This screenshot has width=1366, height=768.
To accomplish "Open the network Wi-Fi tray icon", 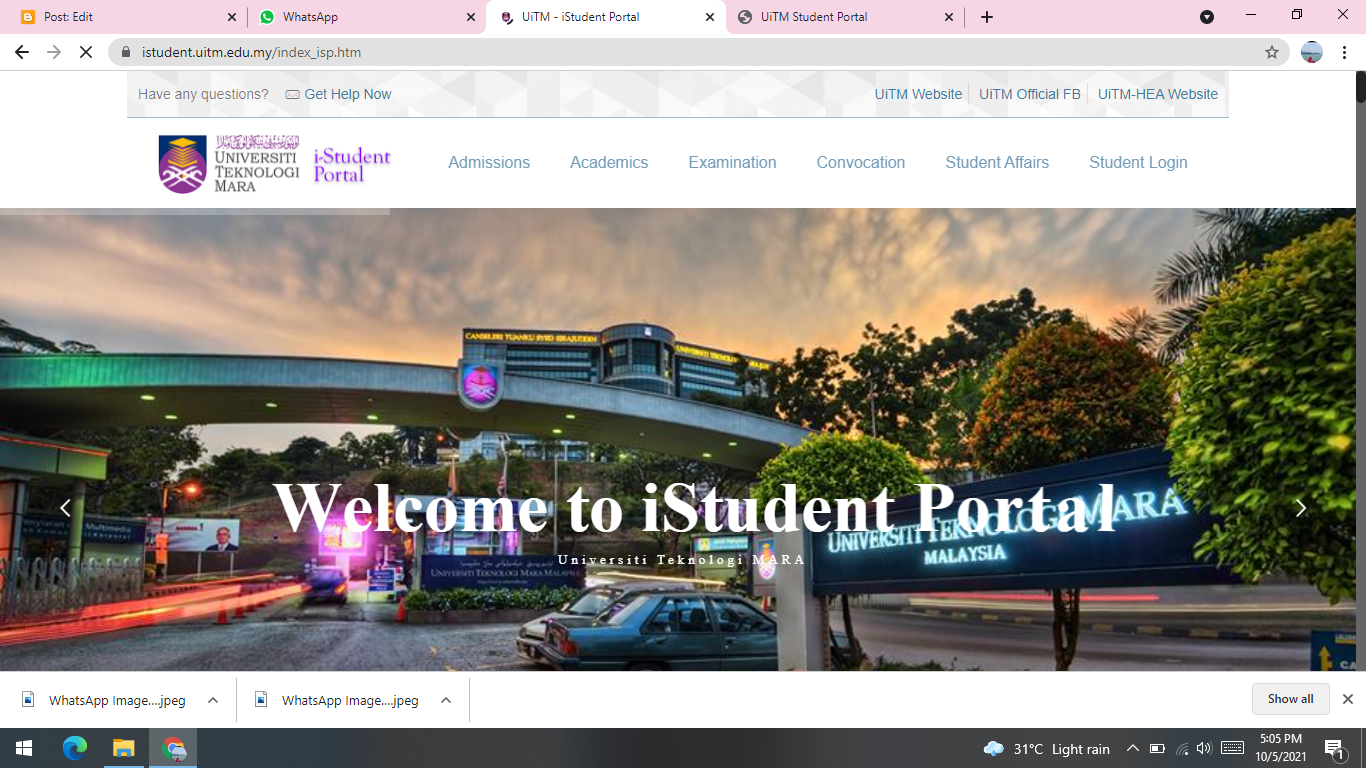I will point(1182,748).
